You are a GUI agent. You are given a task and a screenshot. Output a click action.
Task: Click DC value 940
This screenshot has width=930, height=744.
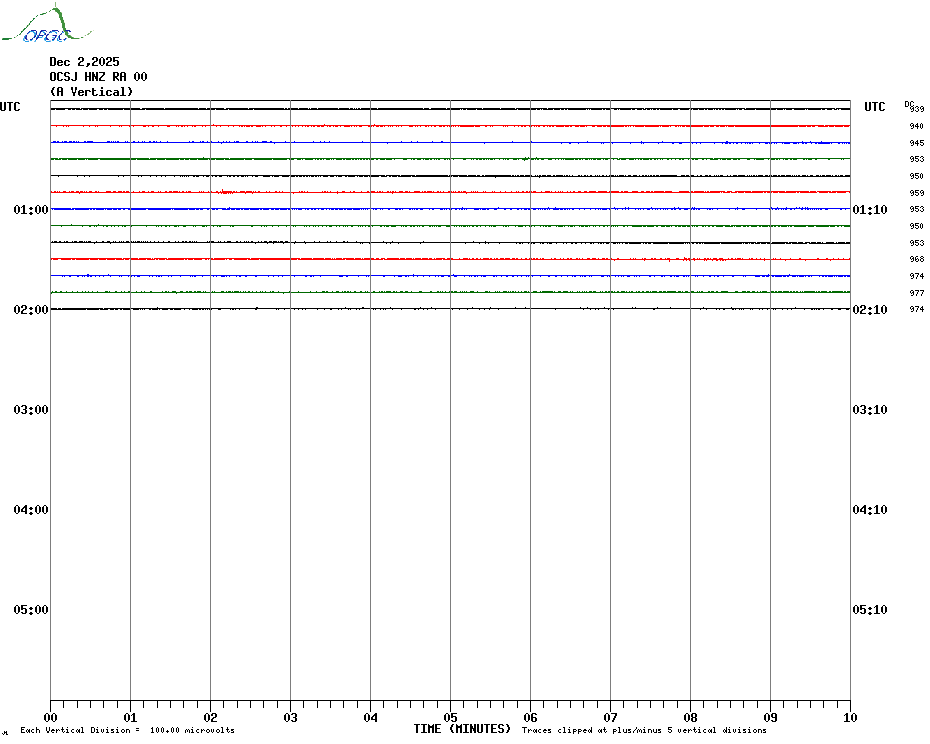(x=916, y=126)
